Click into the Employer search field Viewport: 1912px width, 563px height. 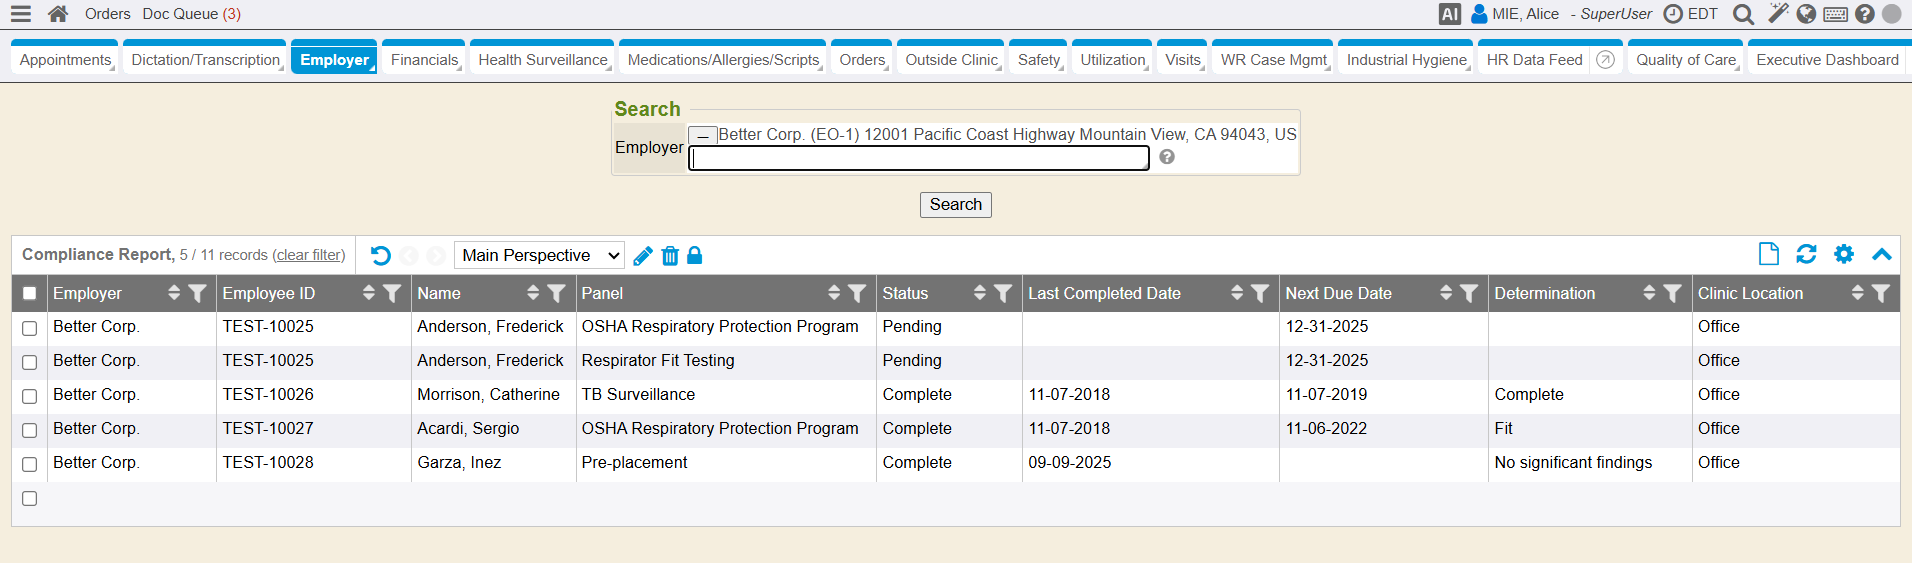(919, 159)
